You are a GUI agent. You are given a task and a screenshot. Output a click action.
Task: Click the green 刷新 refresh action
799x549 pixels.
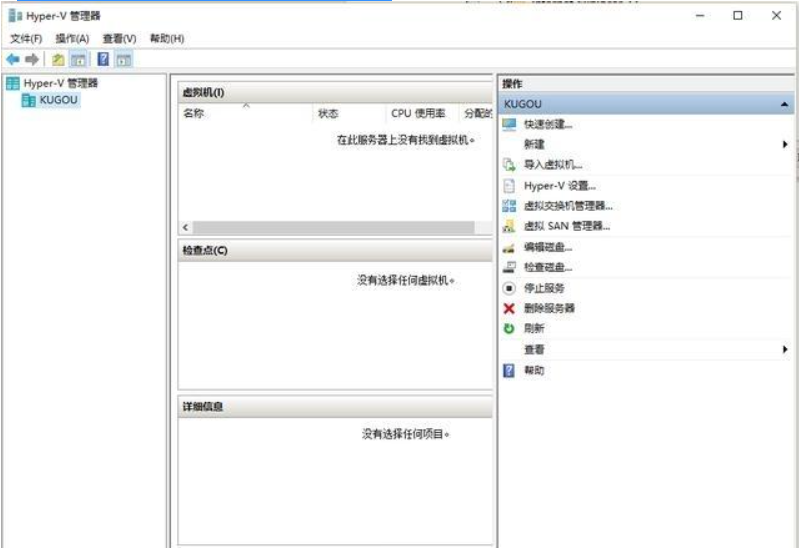pos(534,329)
